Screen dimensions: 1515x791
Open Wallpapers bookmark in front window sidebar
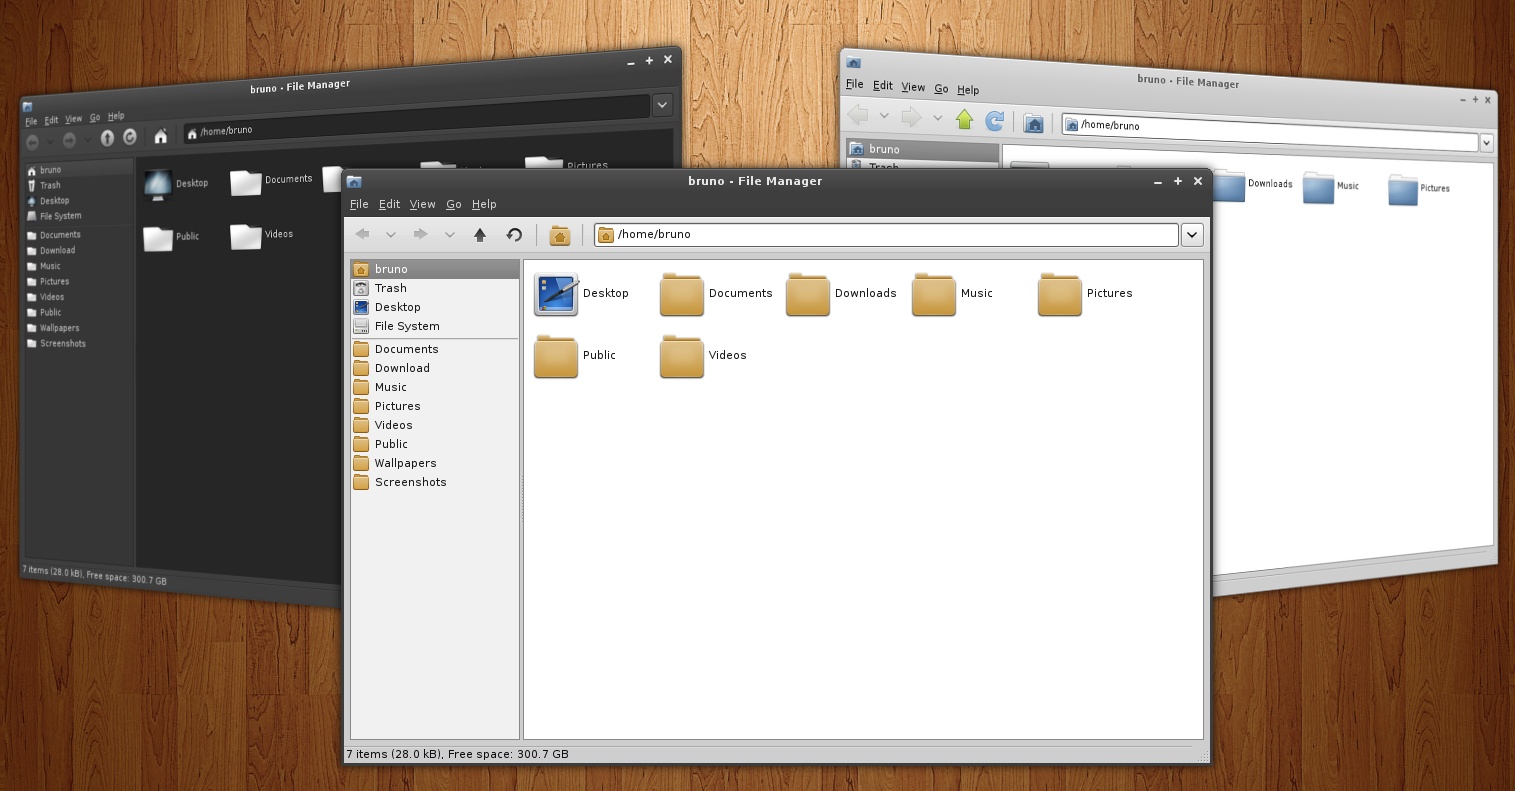[x=435, y=463]
